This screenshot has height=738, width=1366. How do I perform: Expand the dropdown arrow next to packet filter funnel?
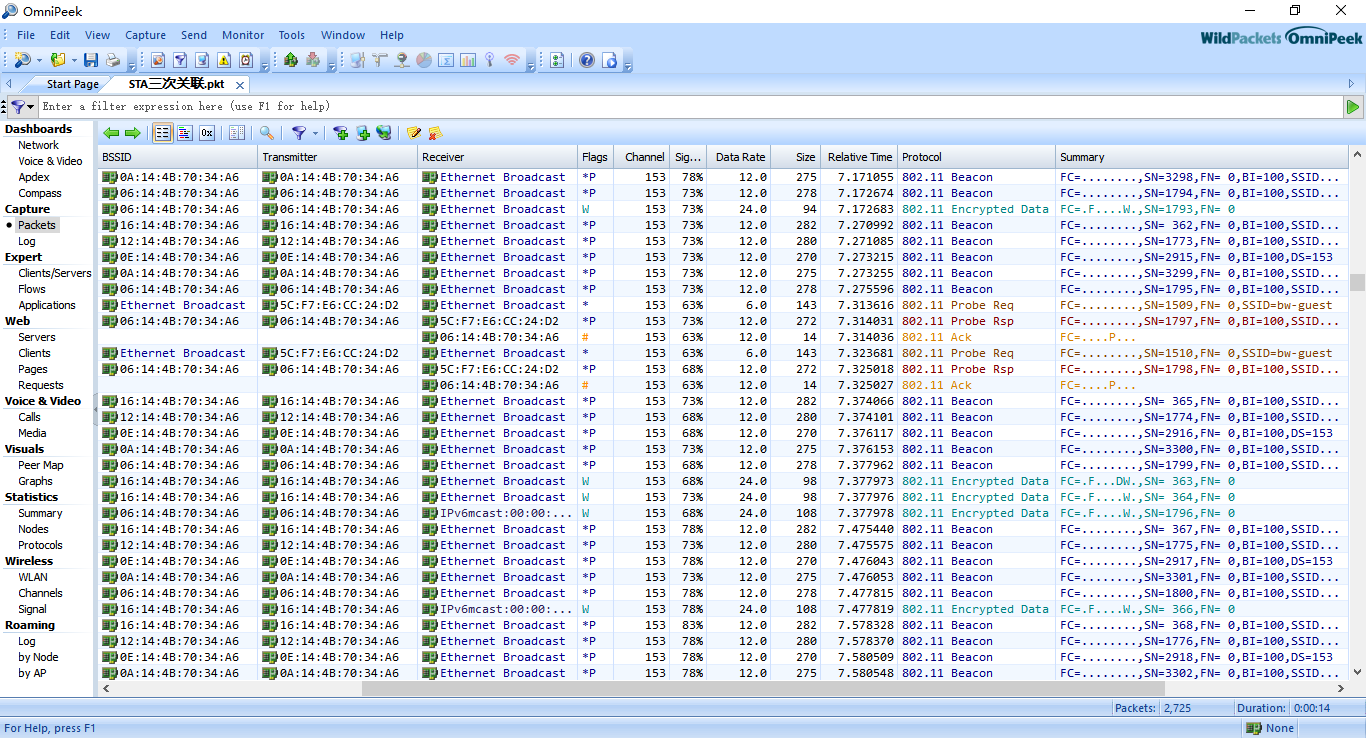point(315,133)
